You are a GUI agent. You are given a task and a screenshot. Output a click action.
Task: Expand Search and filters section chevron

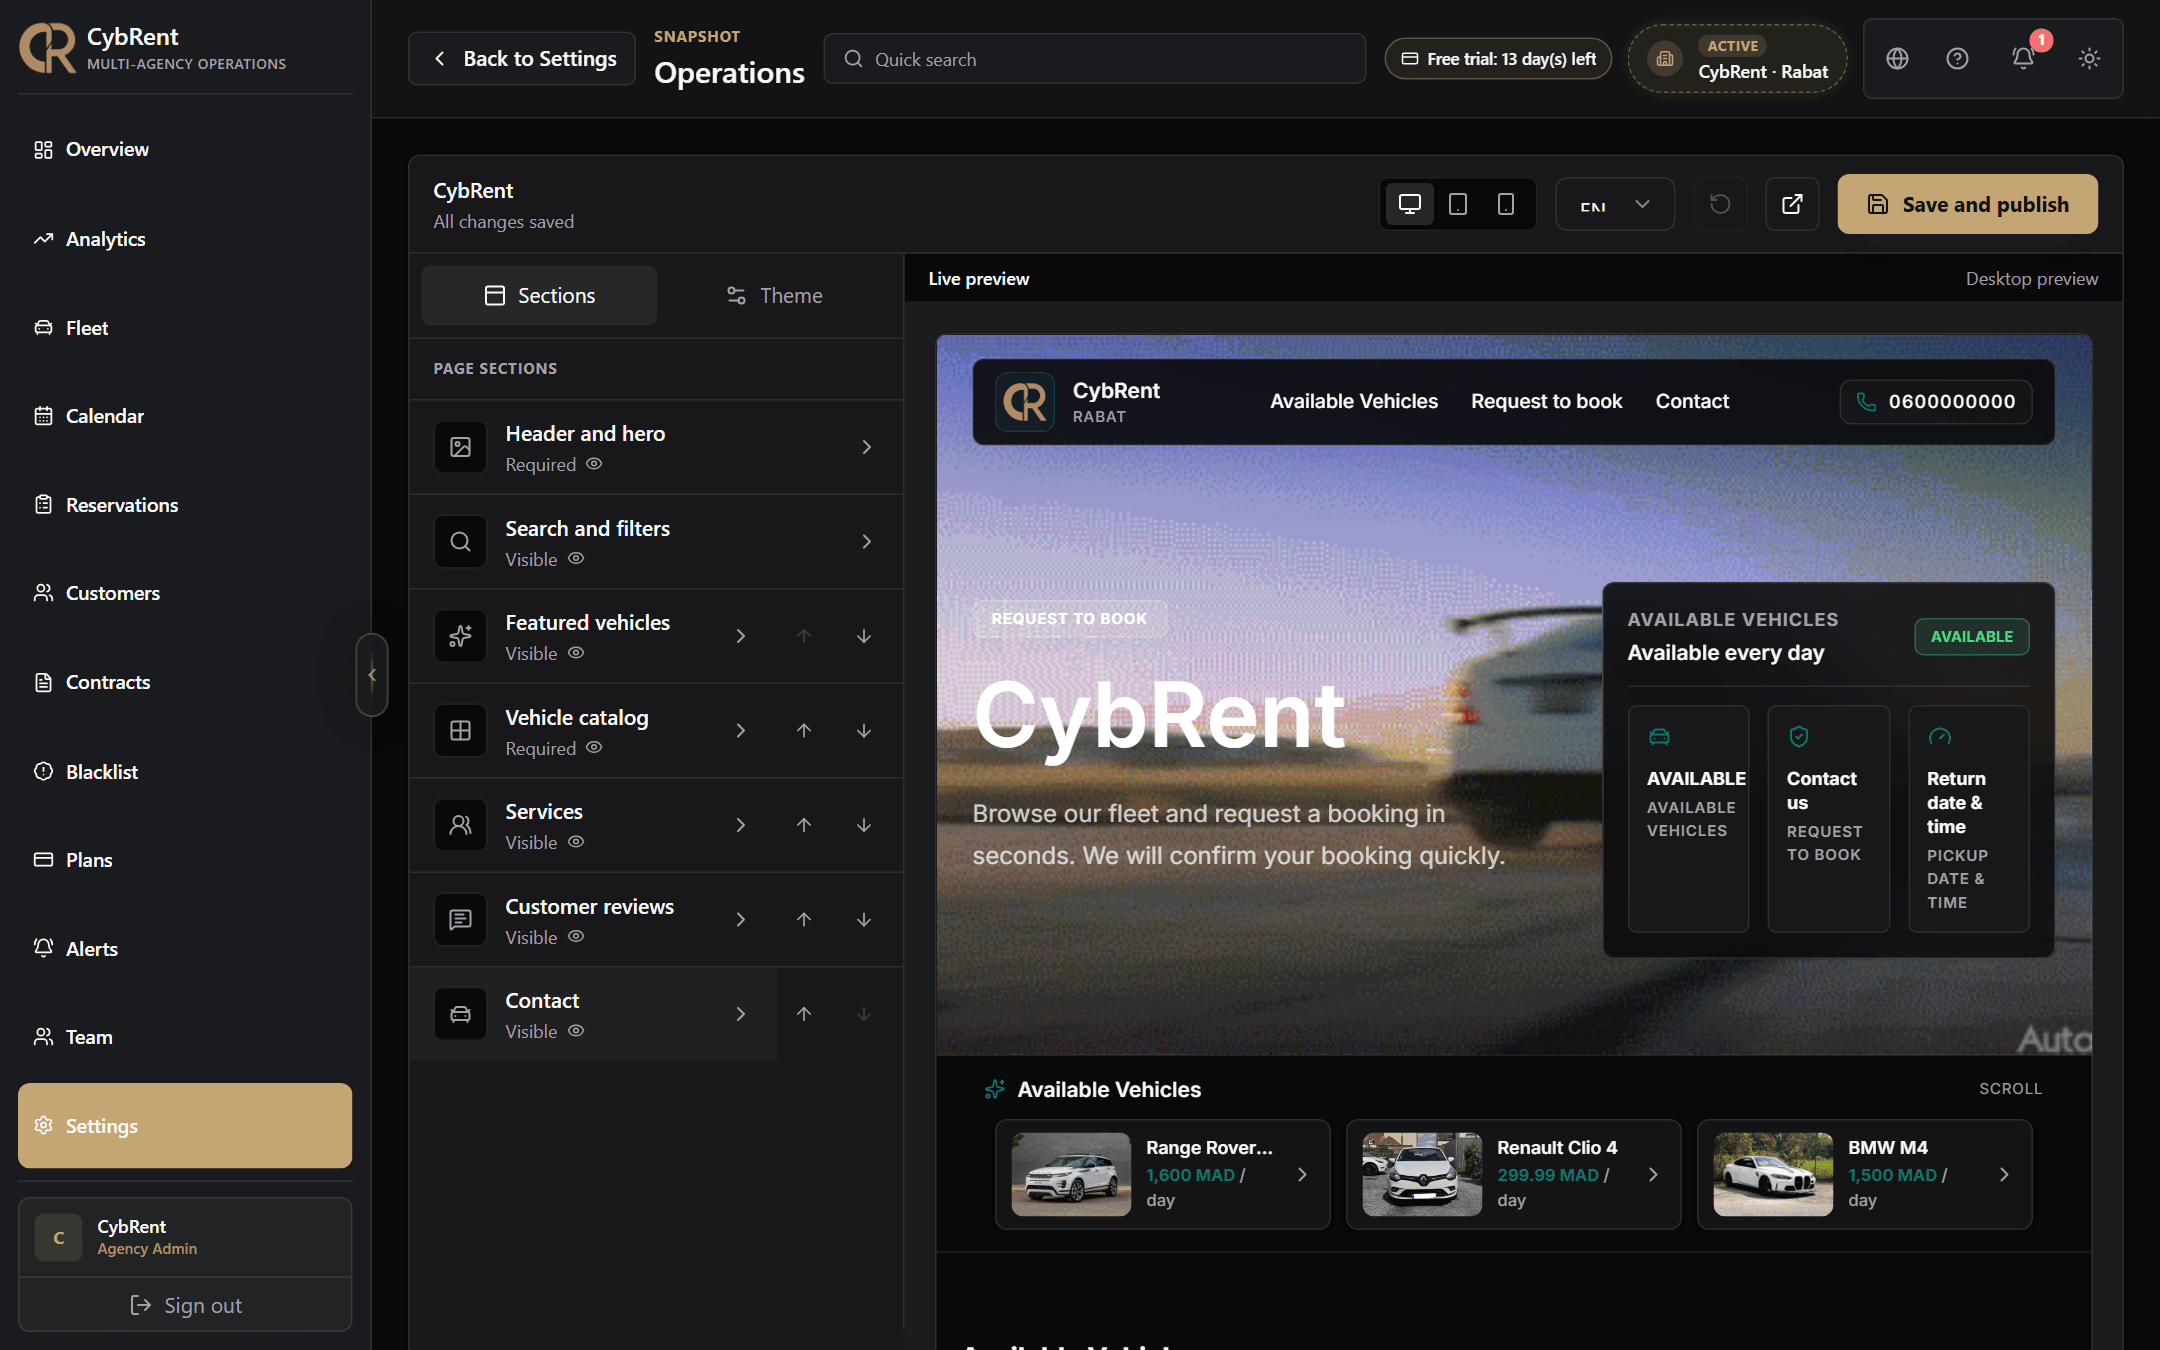866,541
